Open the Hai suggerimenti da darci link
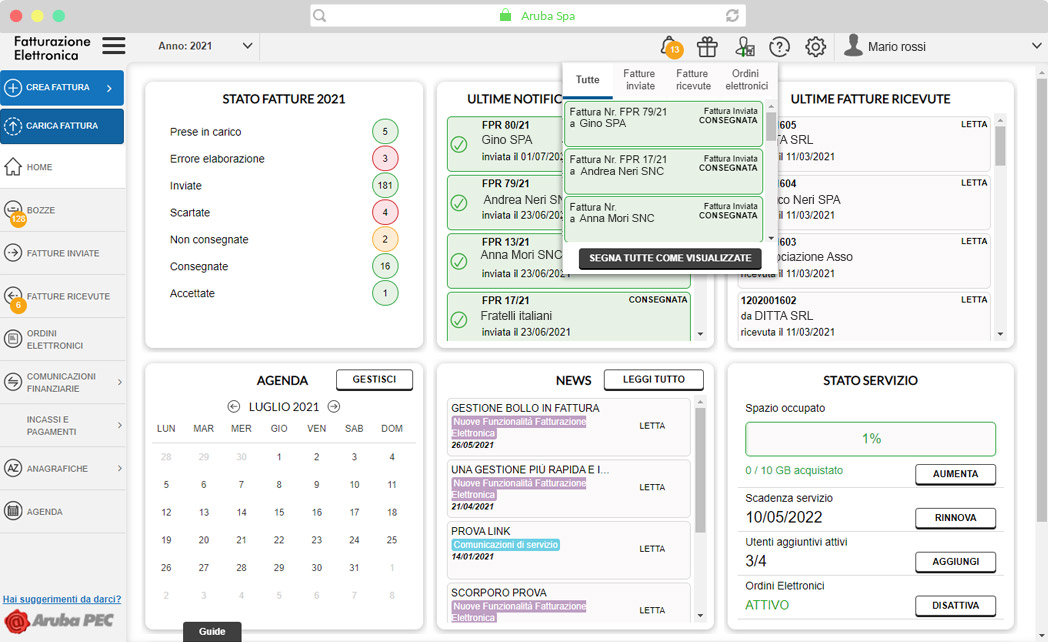1048x642 pixels. click(62, 599)
